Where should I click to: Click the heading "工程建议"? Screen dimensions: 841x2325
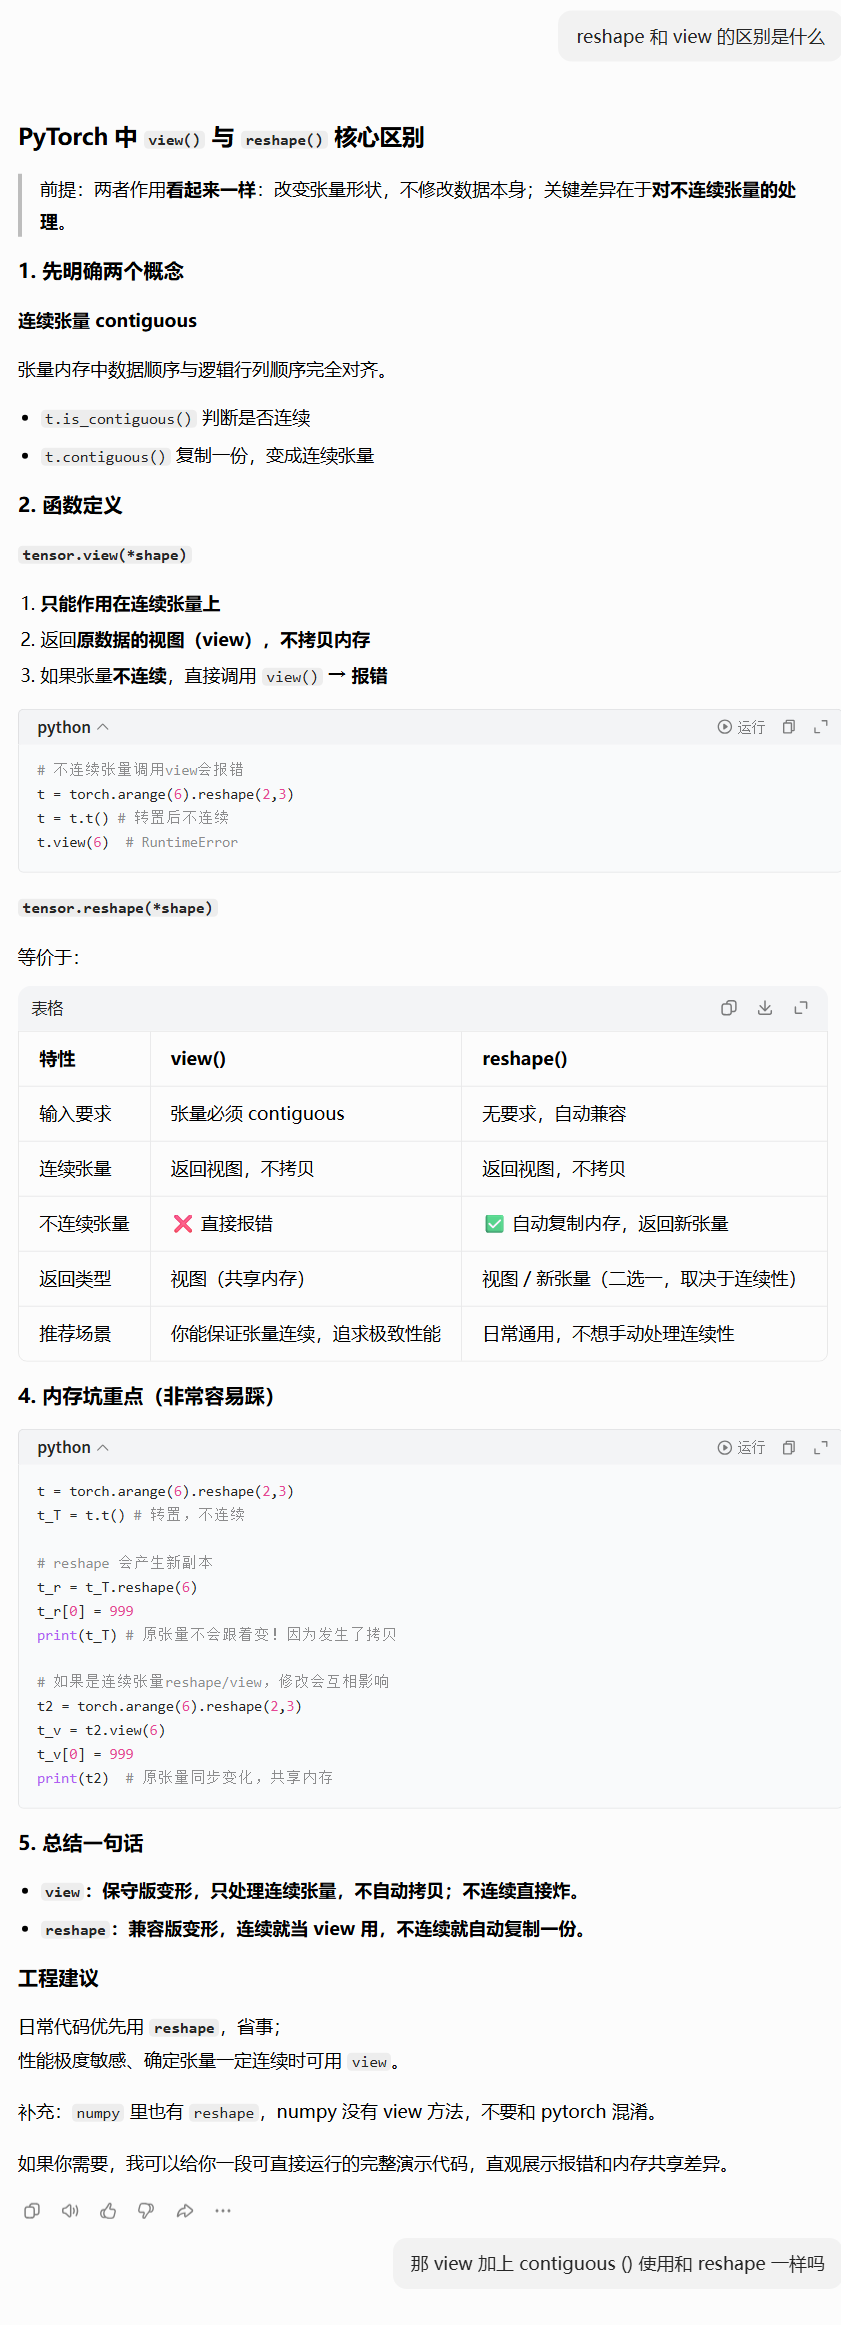pyautogui.click(x=58, y=1979)
